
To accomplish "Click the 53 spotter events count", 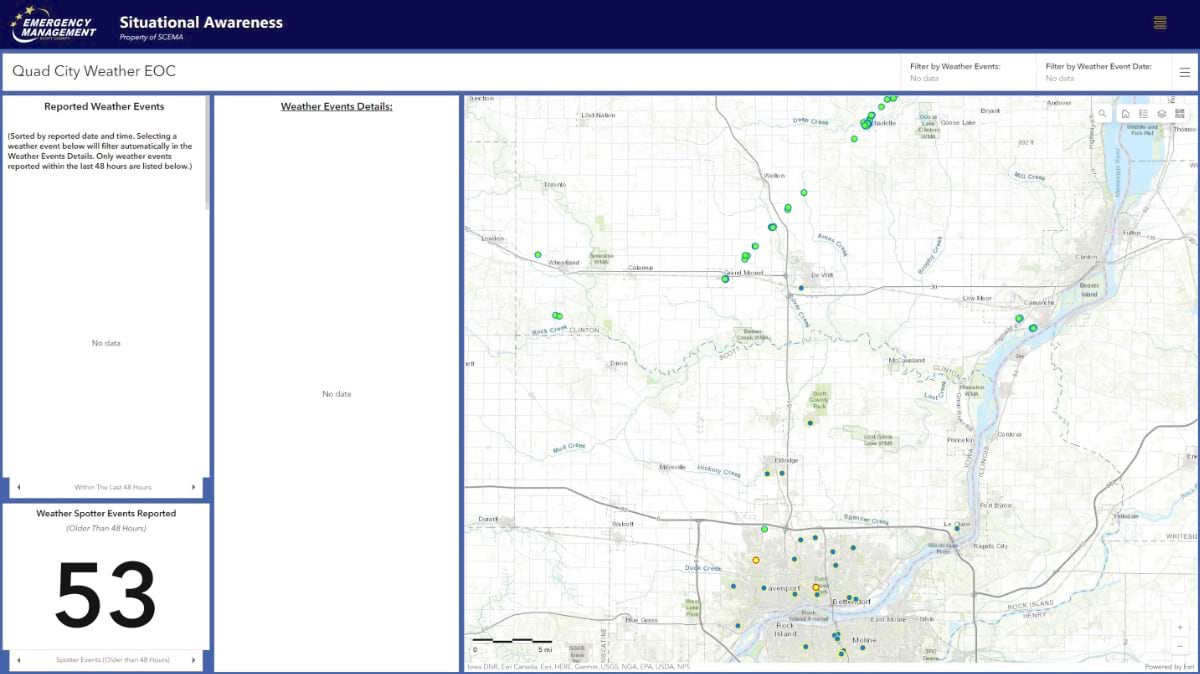I will tap(106, 594).
